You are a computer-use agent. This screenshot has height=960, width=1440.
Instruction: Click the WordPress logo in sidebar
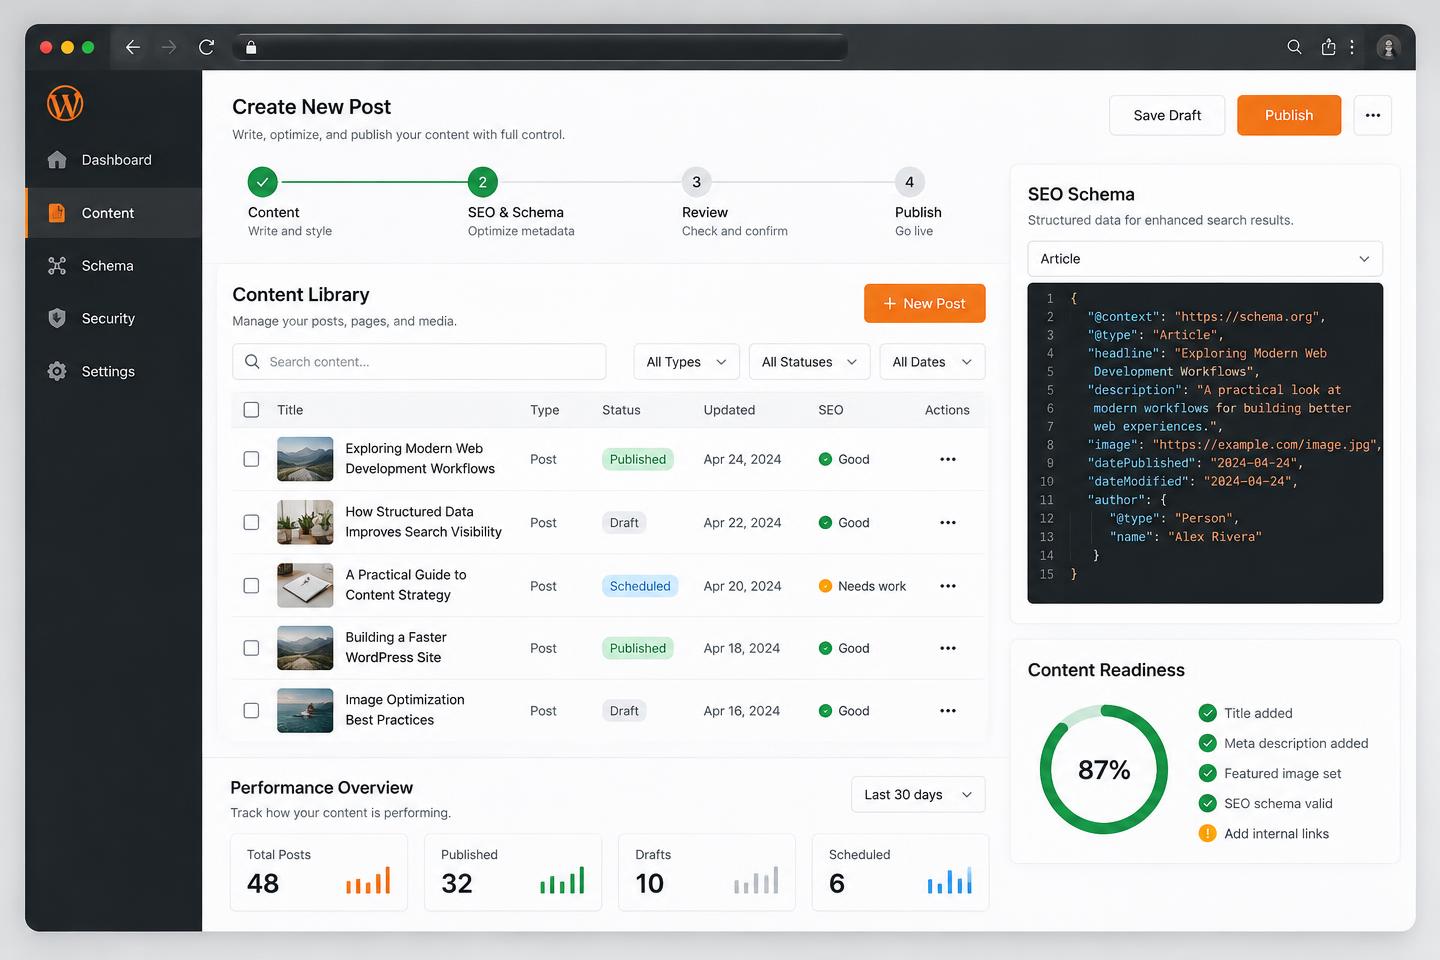(65, 104)
